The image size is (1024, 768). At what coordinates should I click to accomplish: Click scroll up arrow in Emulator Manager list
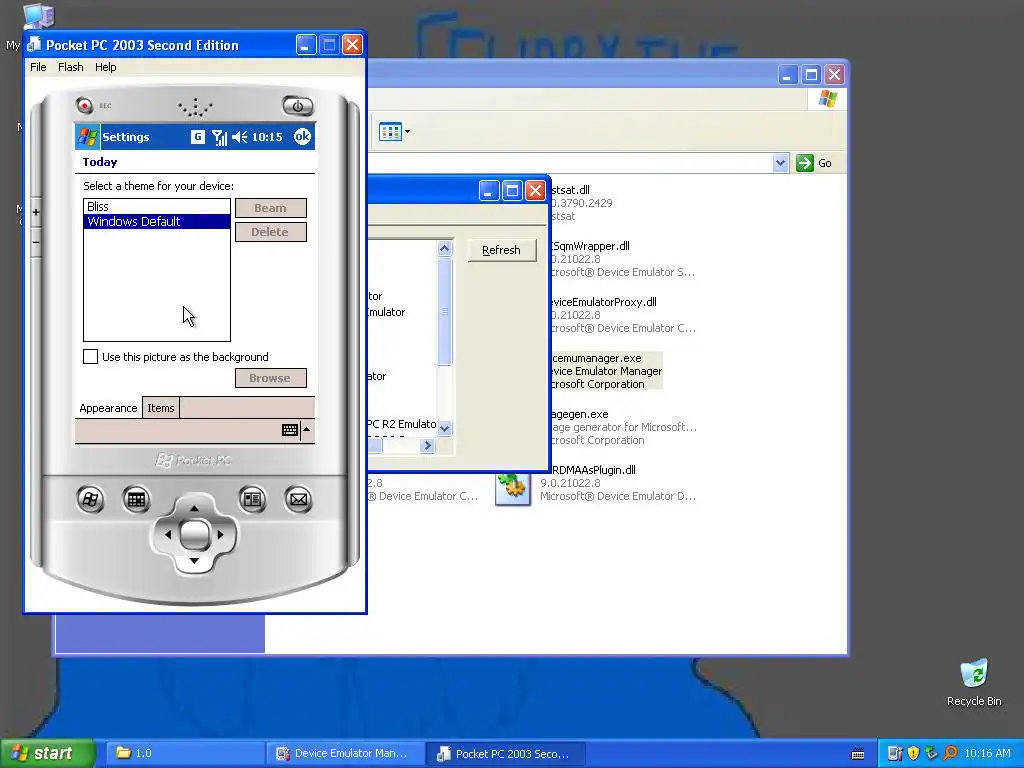tap(445, 248)
